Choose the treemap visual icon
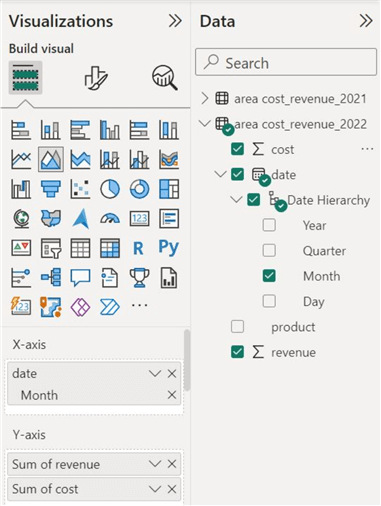This screenshot has height=506, width=381. [x=169, y=189]
